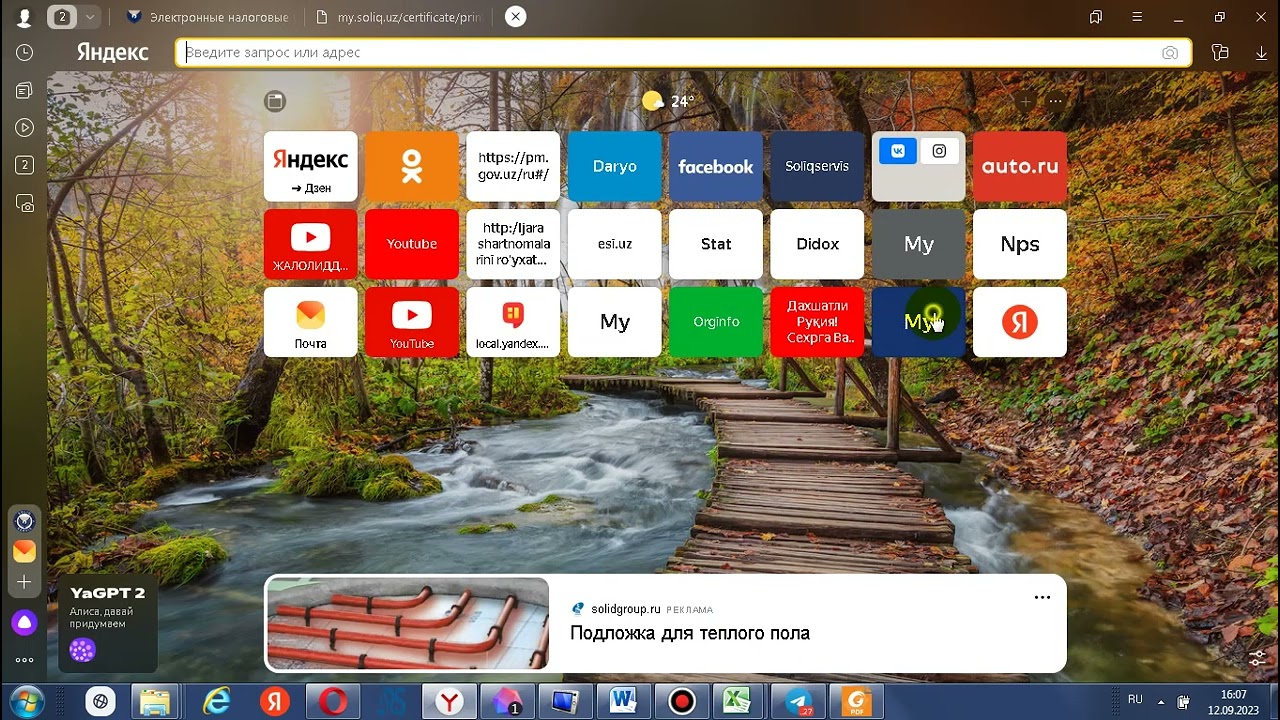Open the red Дахшатли Рукия tile
The image size is (1280, 720).
click(817, 322)
